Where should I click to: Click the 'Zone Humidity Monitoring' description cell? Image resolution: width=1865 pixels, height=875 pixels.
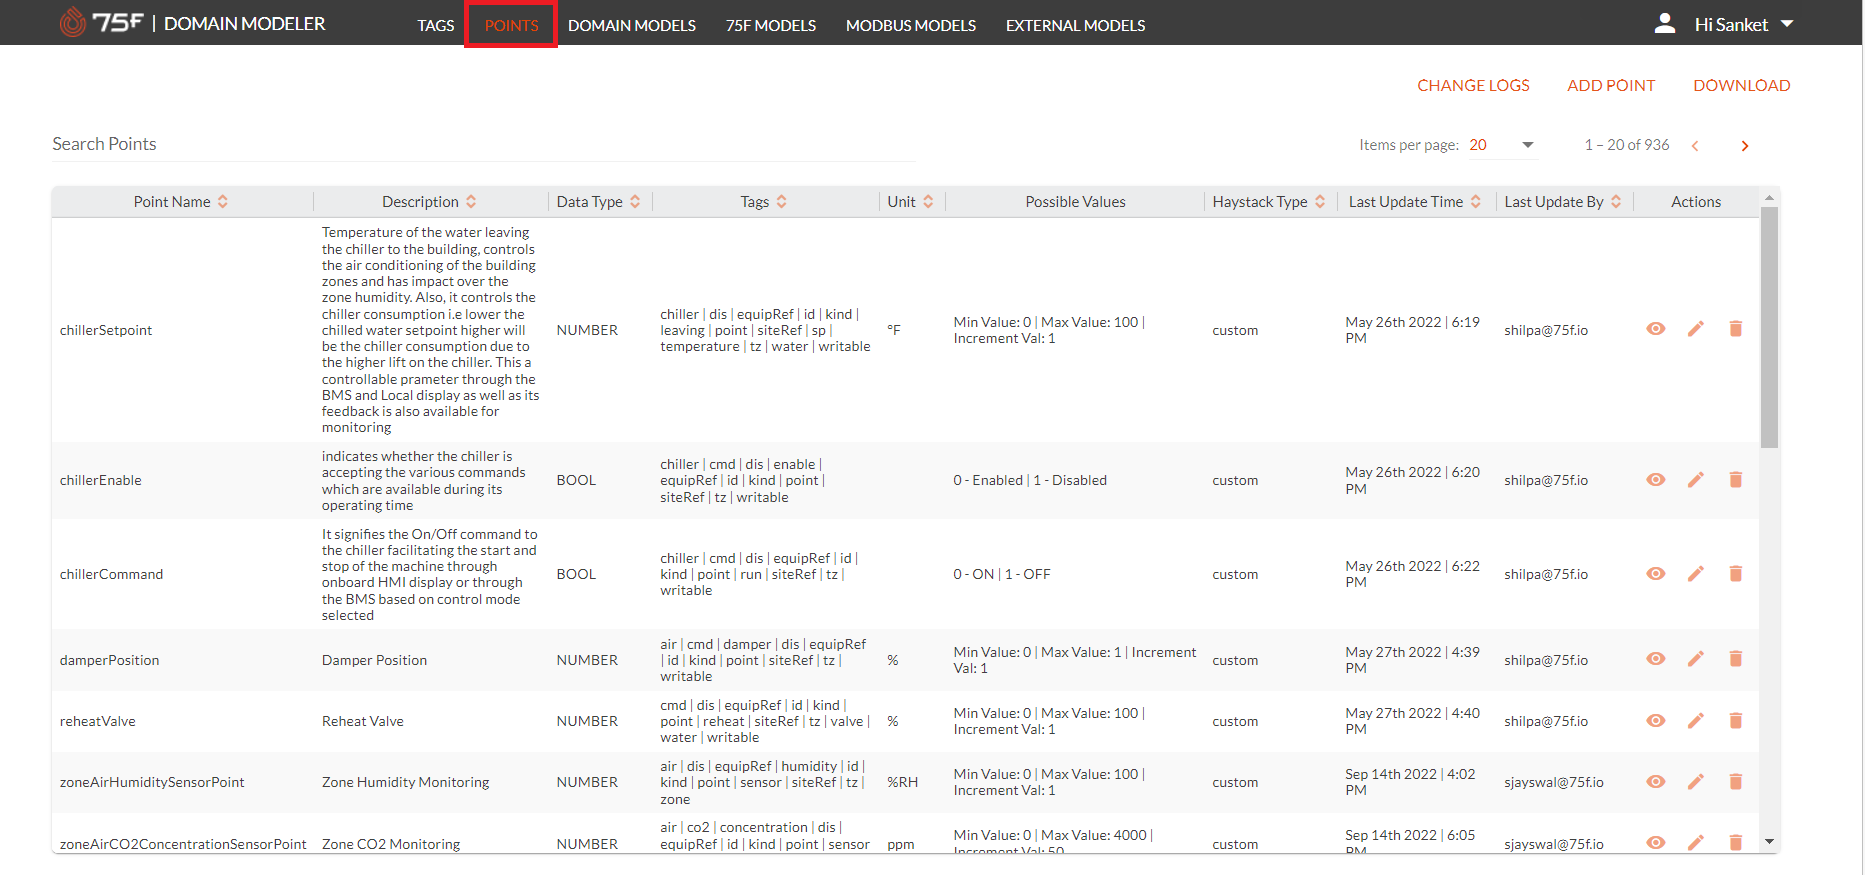click(x=406, y=782)
